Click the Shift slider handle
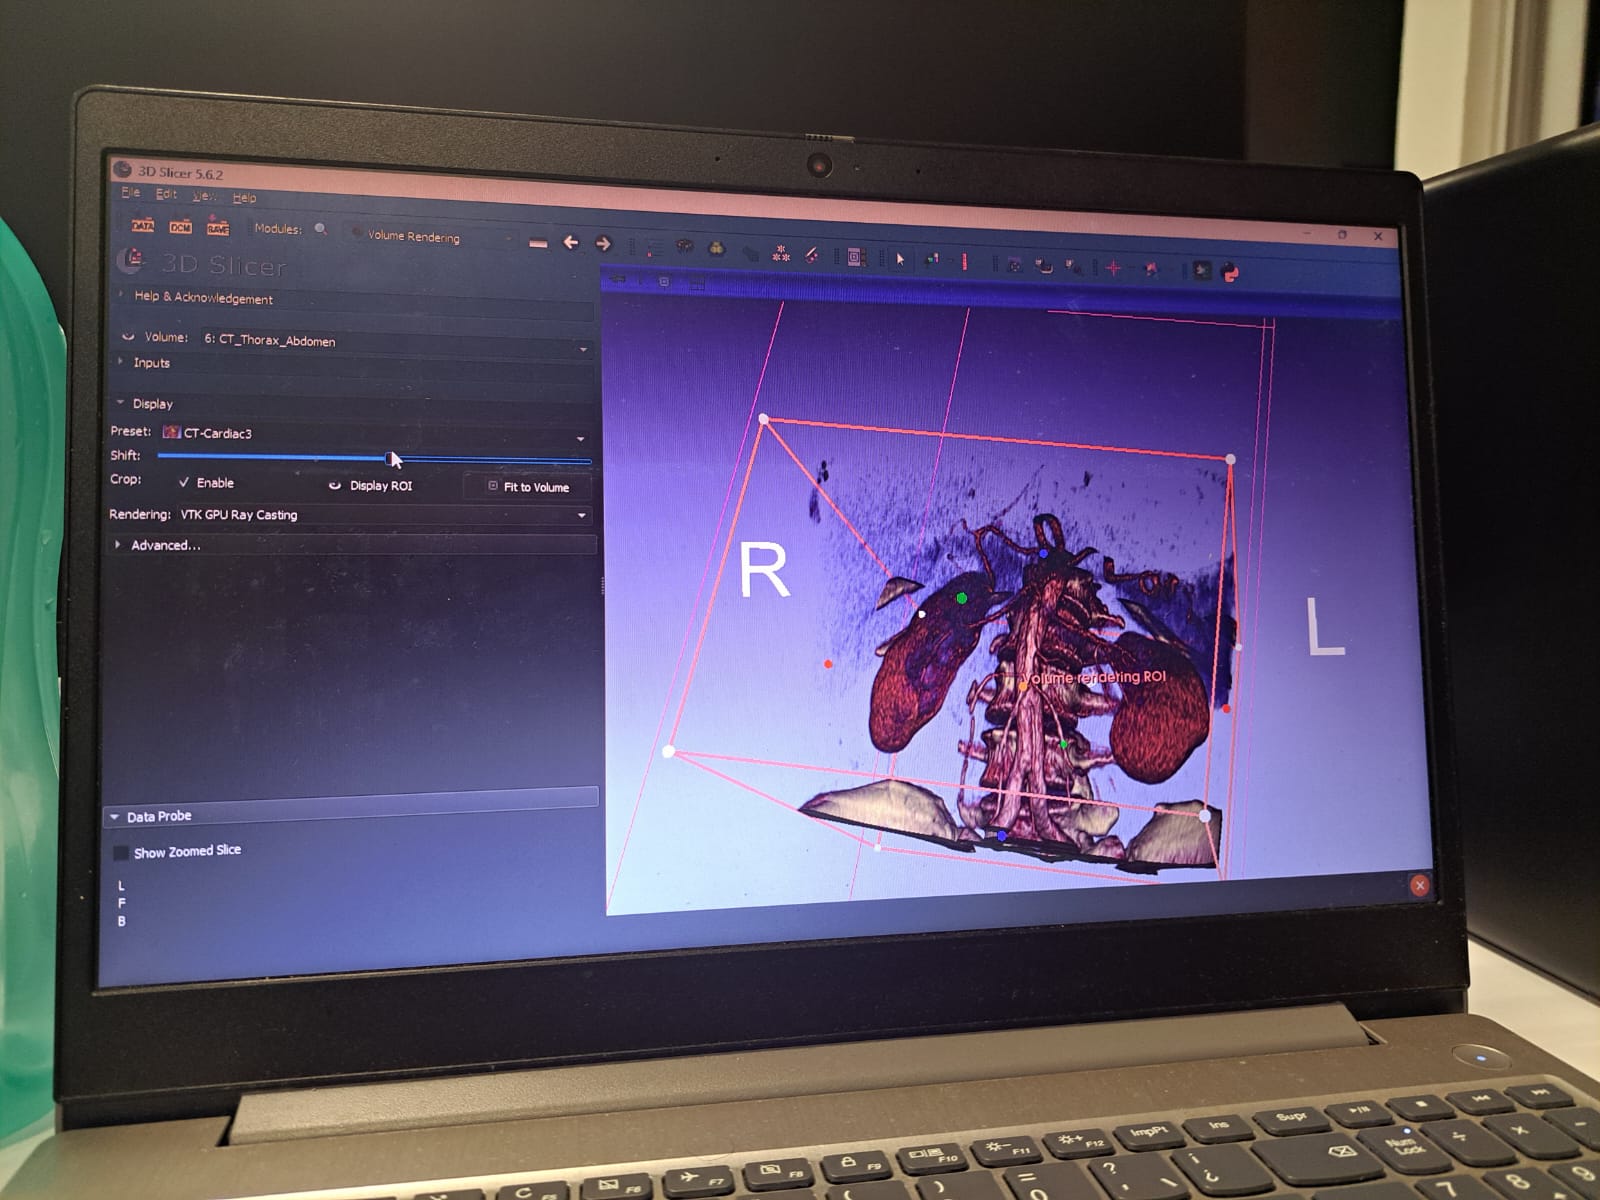Image resolution: width=1600 pixels, height=1200 pixels. (390, 458)
